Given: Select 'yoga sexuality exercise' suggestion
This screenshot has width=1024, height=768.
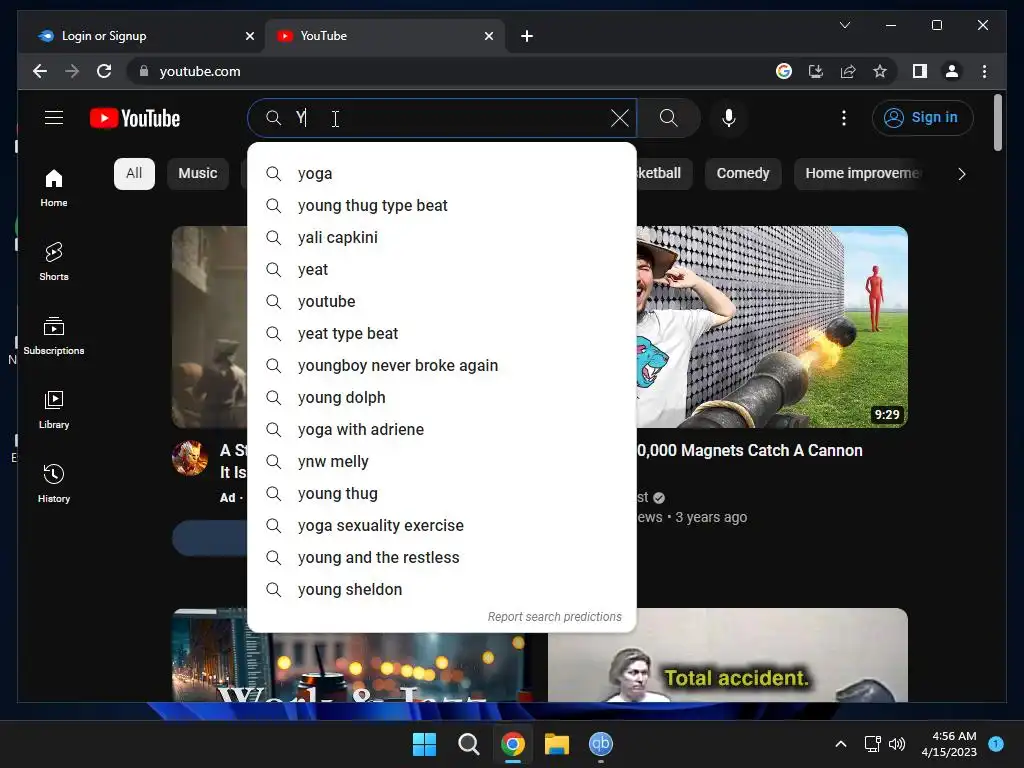Looking at the screenshot, I should (442, 526).
